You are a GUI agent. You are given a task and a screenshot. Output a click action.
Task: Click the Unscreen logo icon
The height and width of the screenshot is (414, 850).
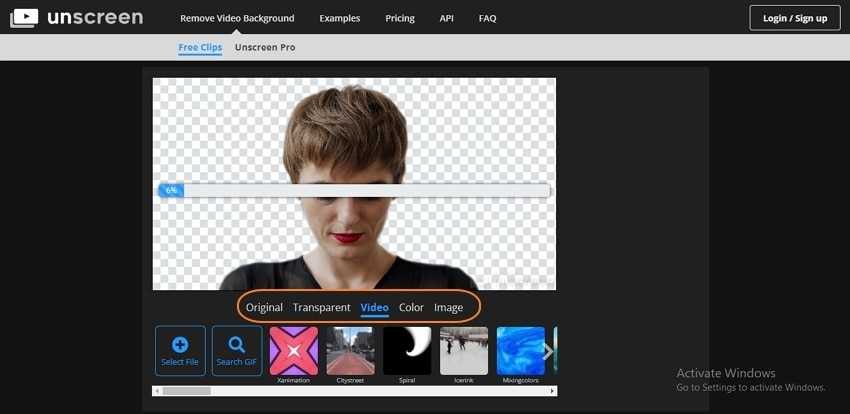coord(24,18)
